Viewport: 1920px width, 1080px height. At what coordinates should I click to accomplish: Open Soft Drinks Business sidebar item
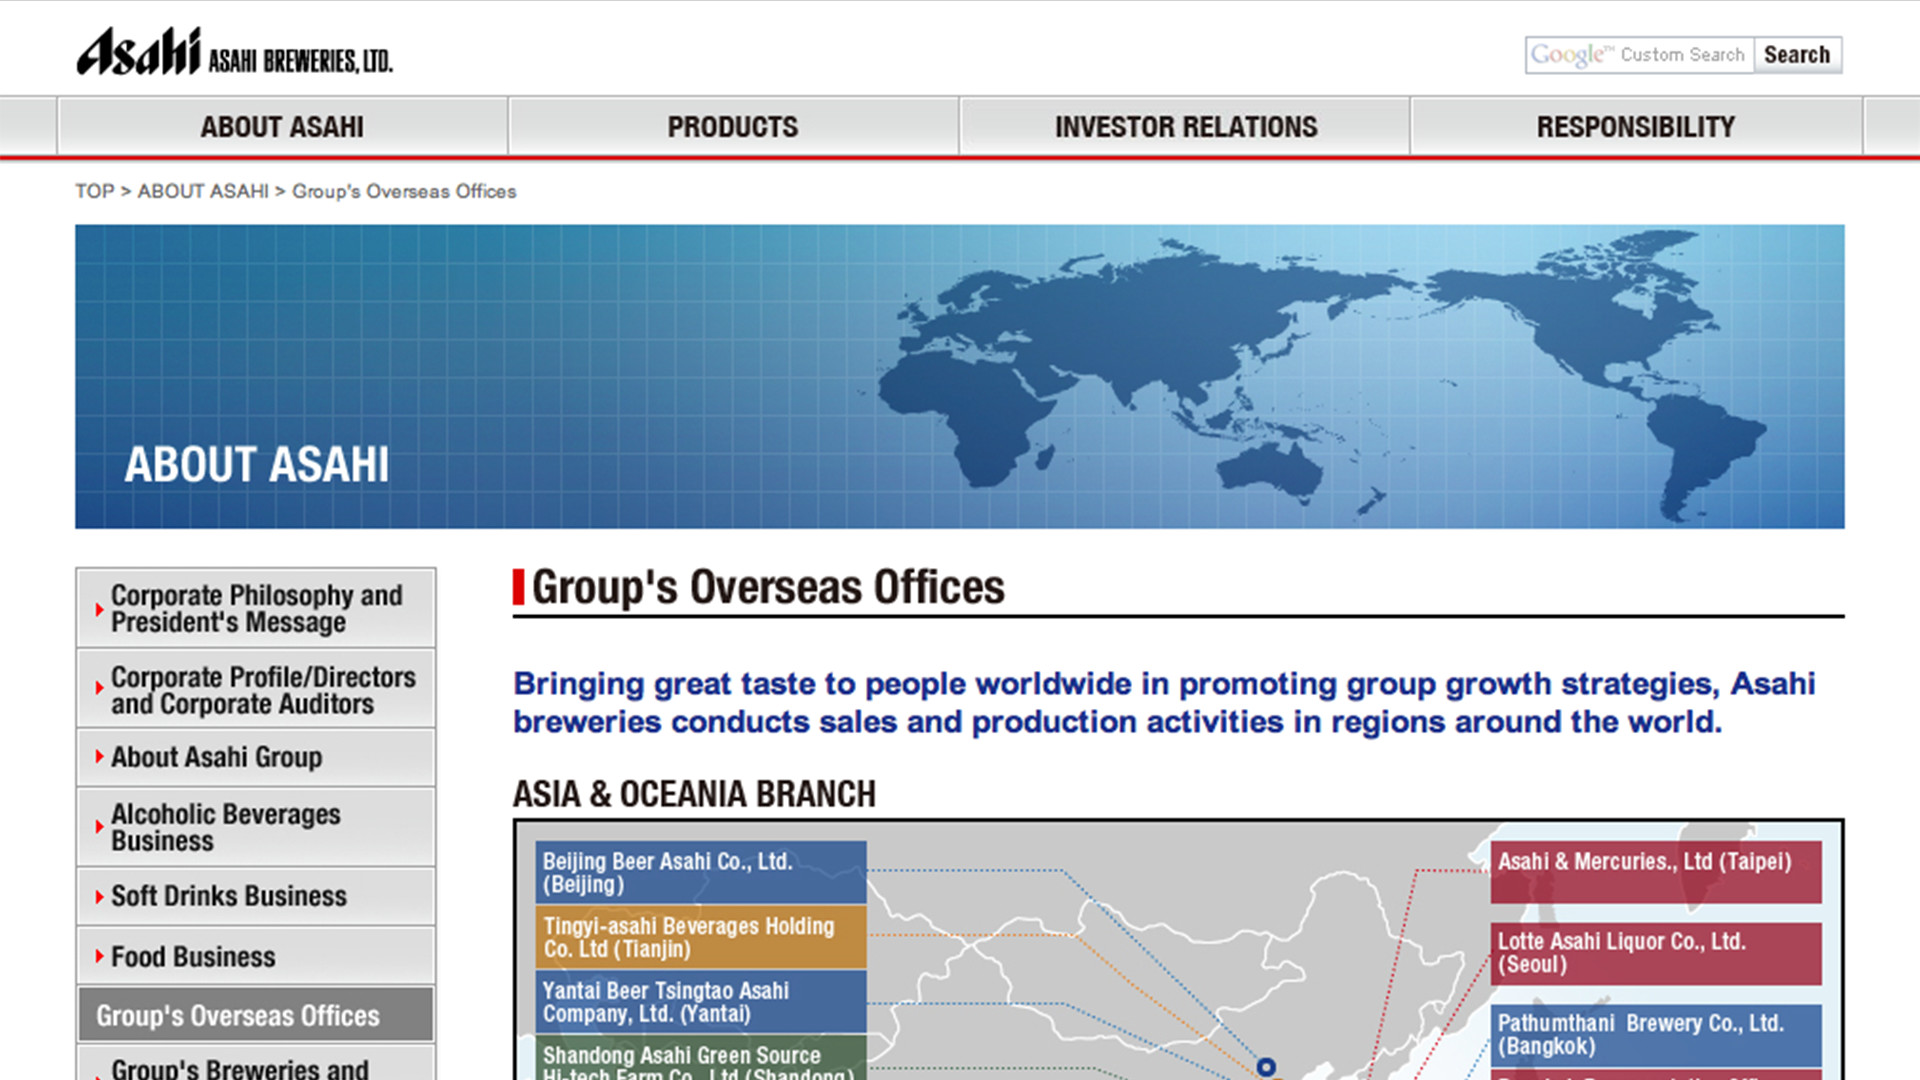(256, 896)
